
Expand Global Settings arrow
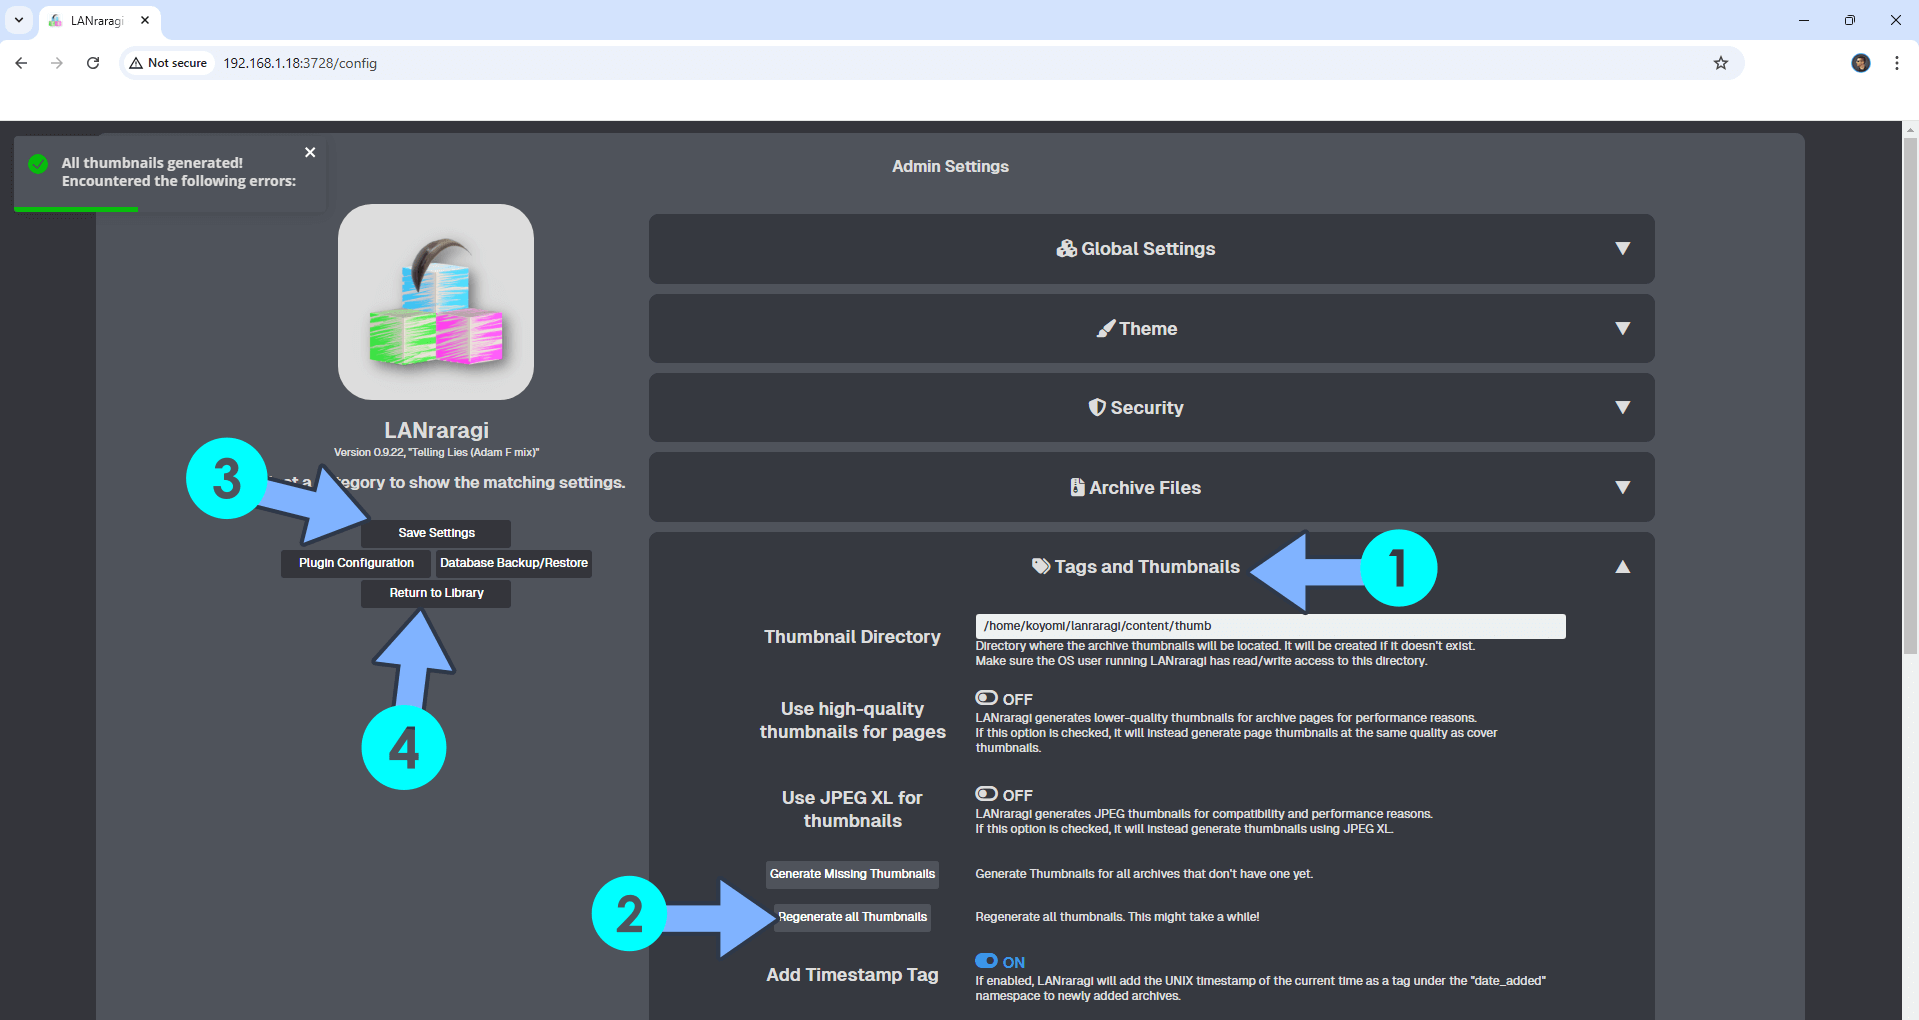point(1623,248)
